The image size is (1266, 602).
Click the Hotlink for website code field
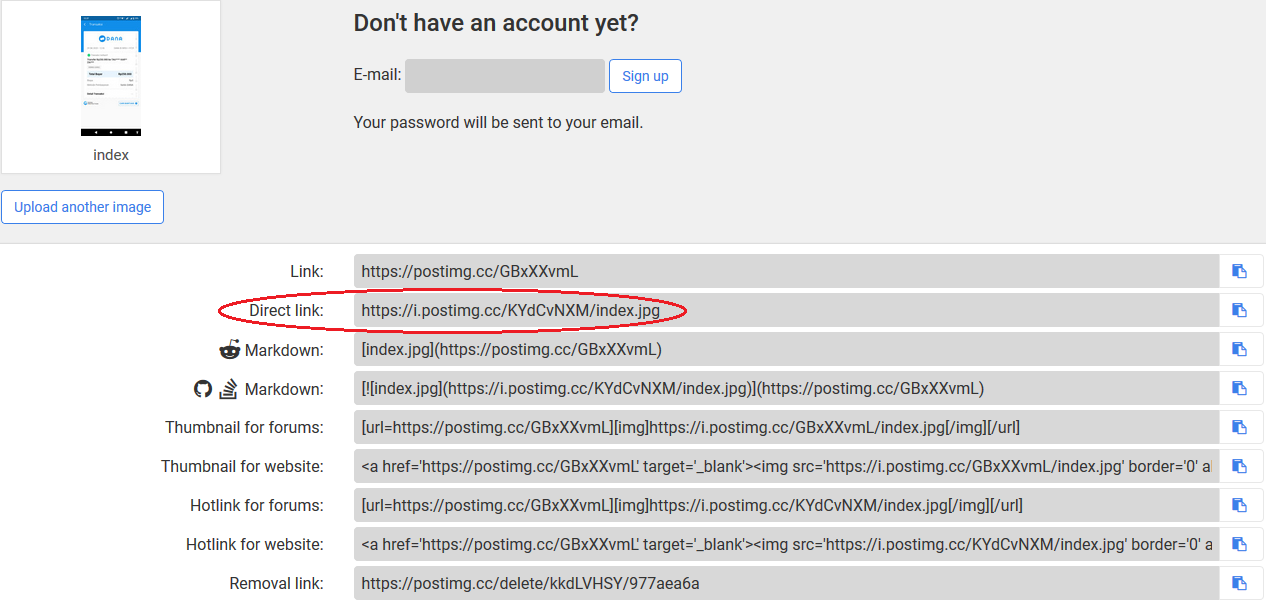(x=786, y=544)
